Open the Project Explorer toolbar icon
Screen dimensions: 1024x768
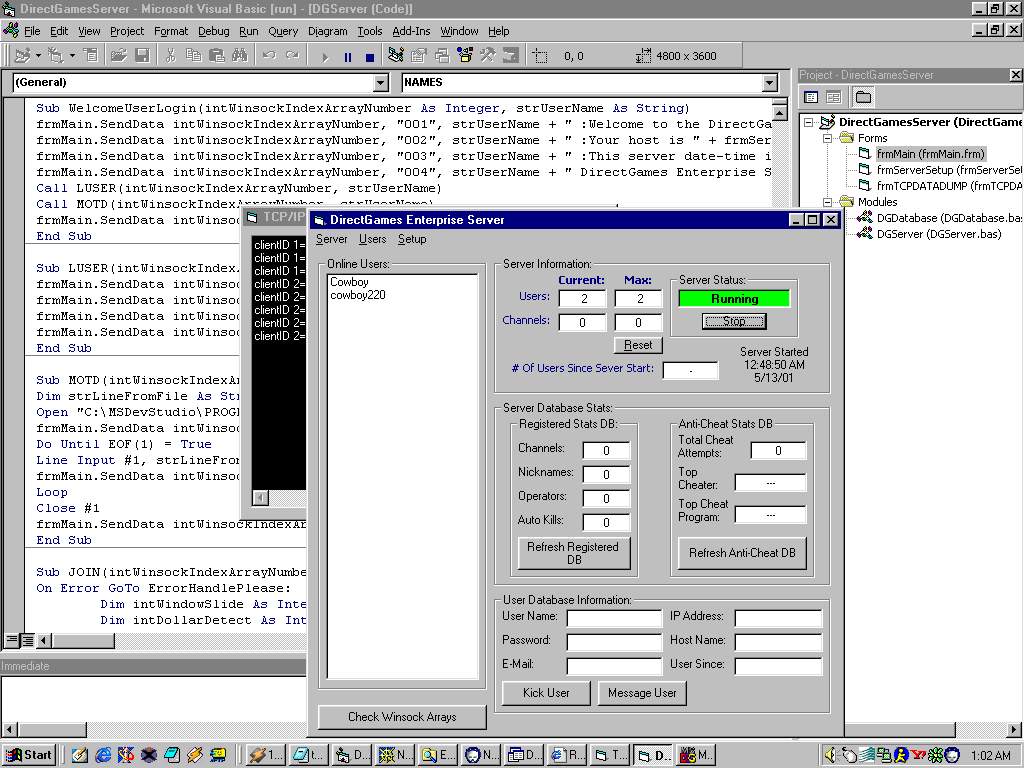(x=396, y=56)
